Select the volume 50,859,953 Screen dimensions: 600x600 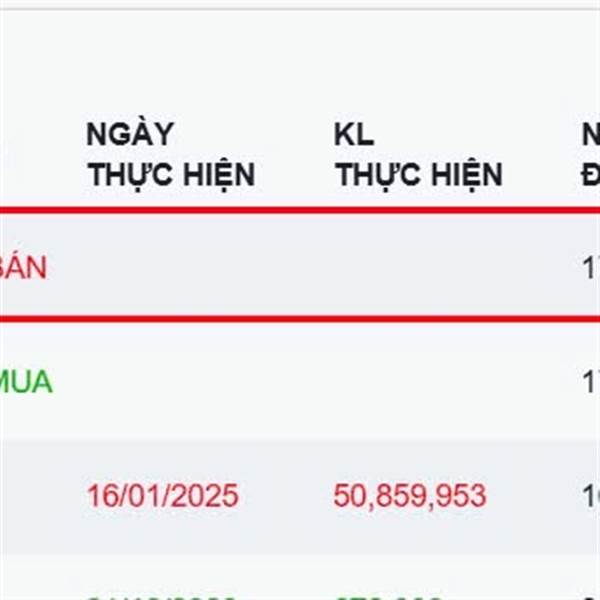click(410, 496)
